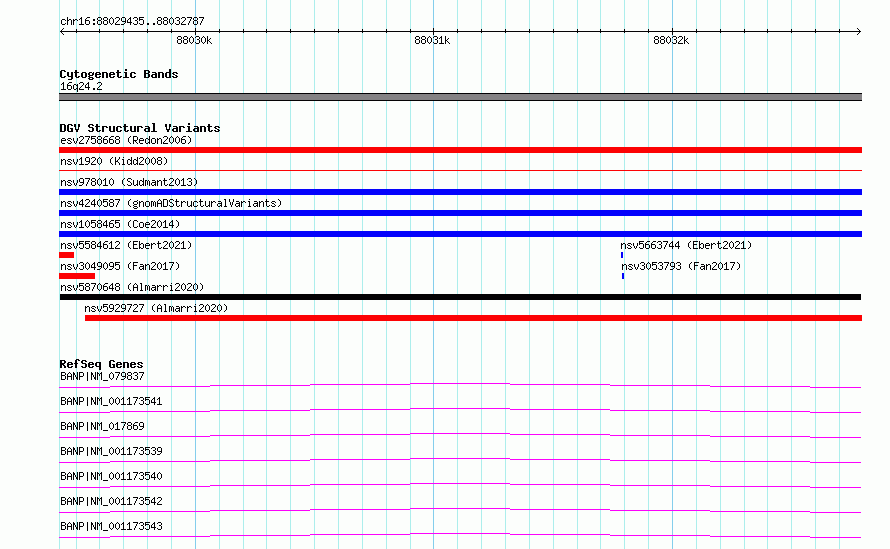
Task: Open transcript BANP|NM_001173539 label
Action: coord(111,451)
